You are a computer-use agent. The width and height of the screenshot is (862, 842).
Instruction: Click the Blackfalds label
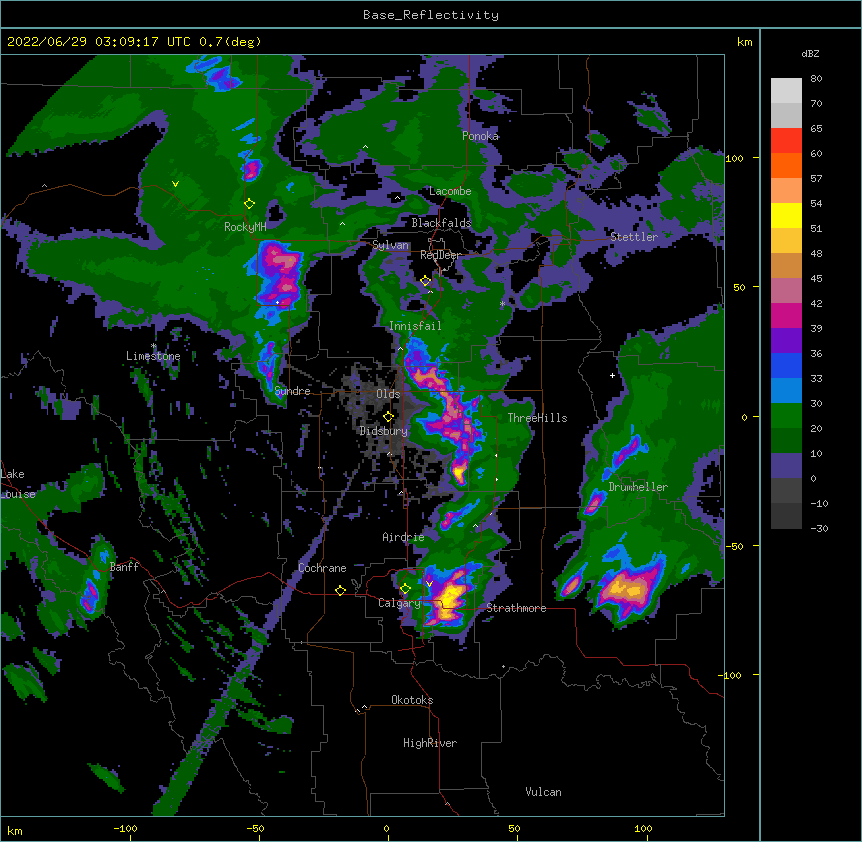441,223
